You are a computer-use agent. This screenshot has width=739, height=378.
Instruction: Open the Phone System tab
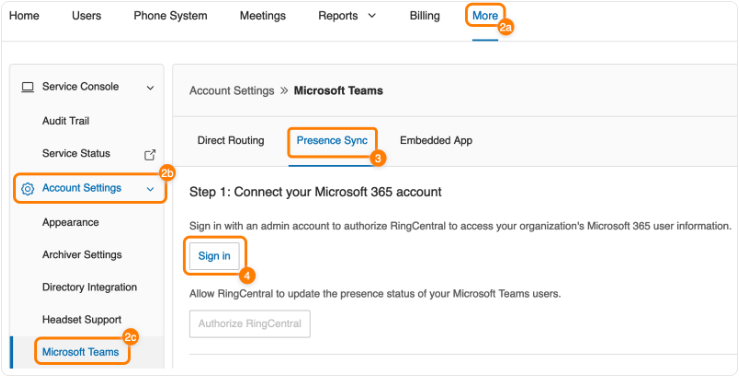point(170,16)
